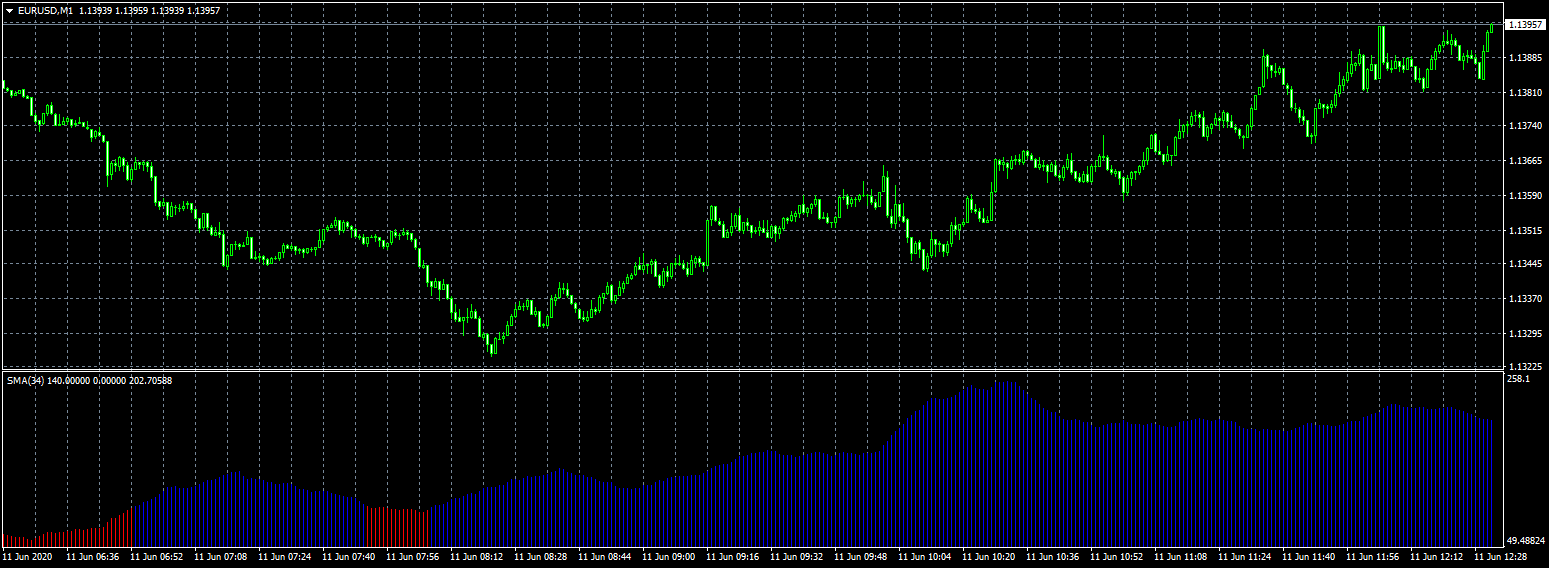Screen dimensions: 1549x568
Task: Click the 258.1 indicator scale value
Action: (1519, 379)
